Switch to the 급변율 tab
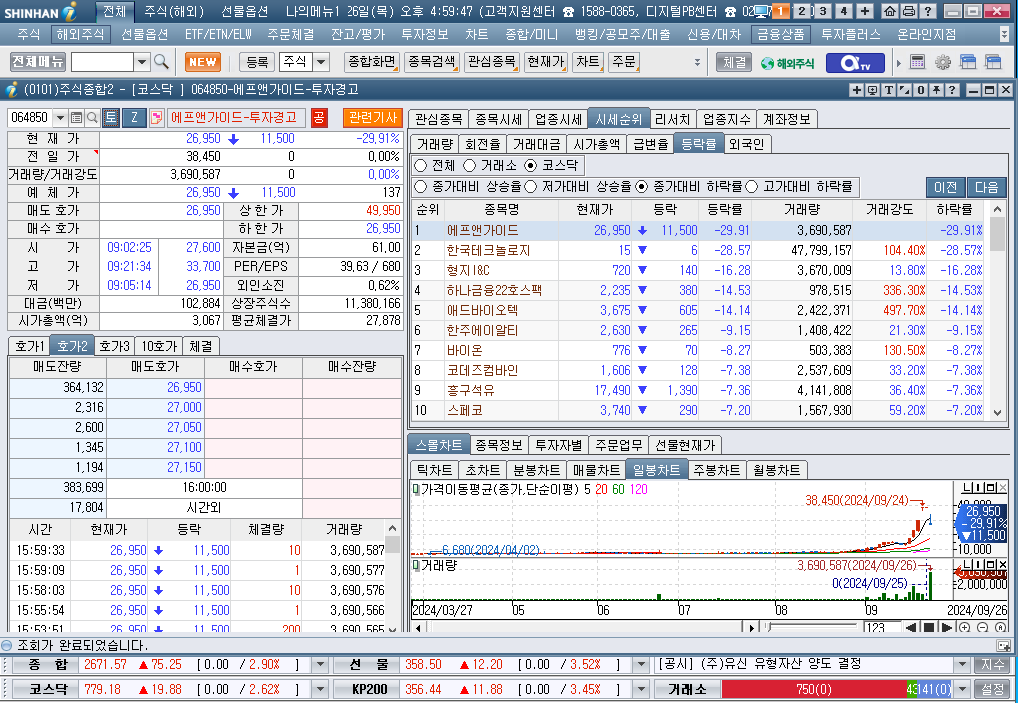 [x=651, y=144]
